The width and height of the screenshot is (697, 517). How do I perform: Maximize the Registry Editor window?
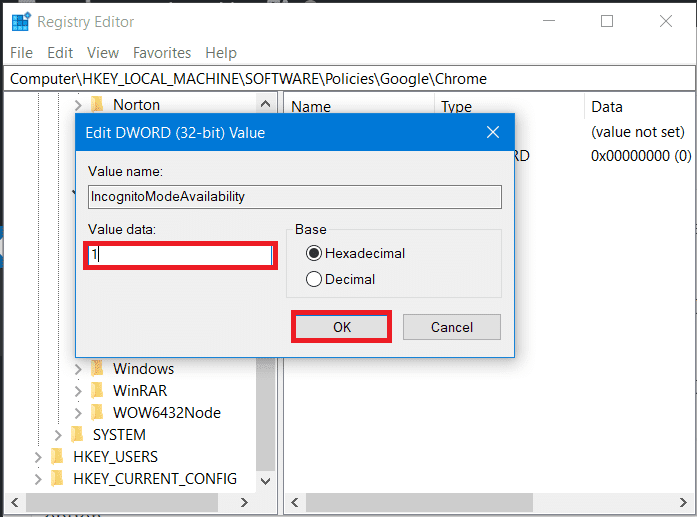click(x=607, y=21)
